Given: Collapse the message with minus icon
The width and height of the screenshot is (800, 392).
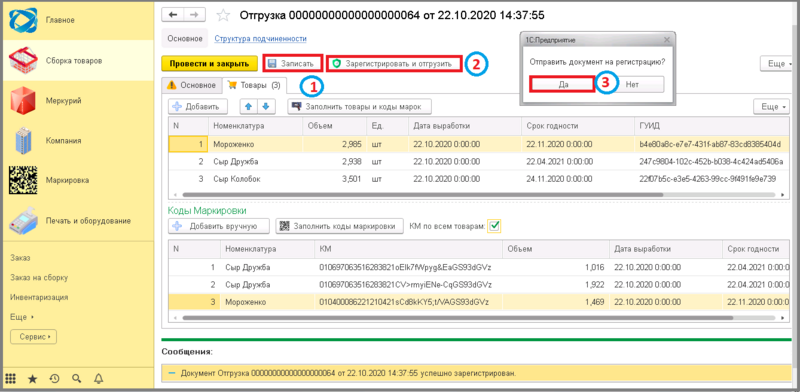Looking at the screenshot, I should click(x=171, y=373).
